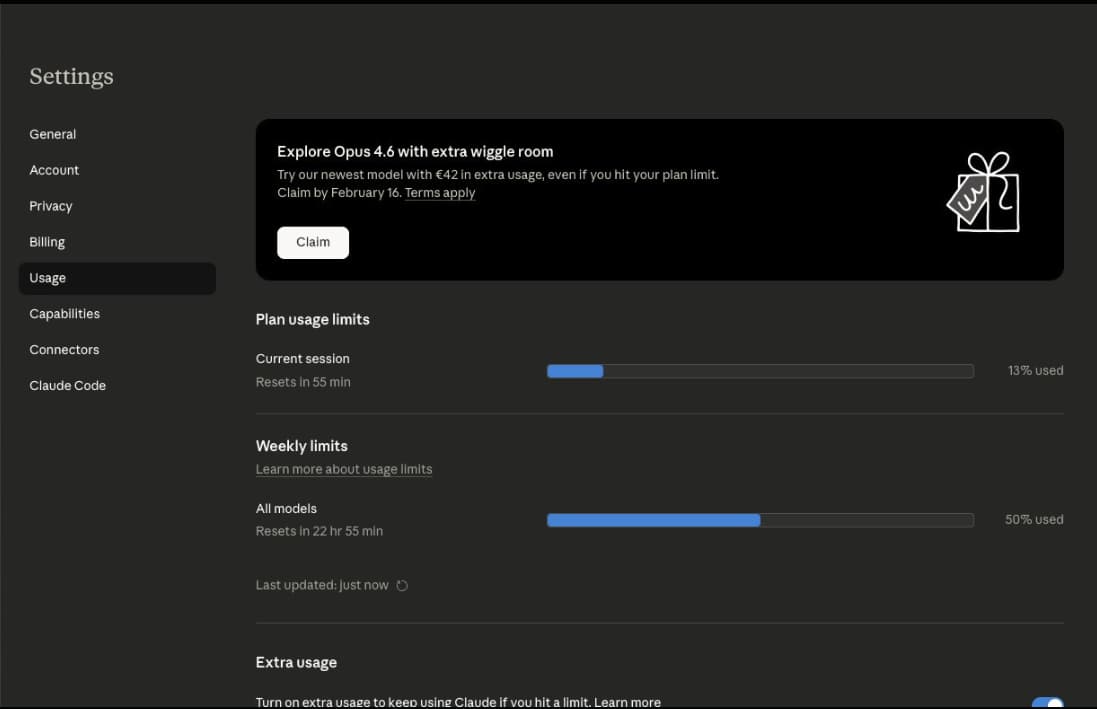Open Claude Code settings
Image resolution: width=1097 pixels, height=709 pixels.
(x=67, y=385)
